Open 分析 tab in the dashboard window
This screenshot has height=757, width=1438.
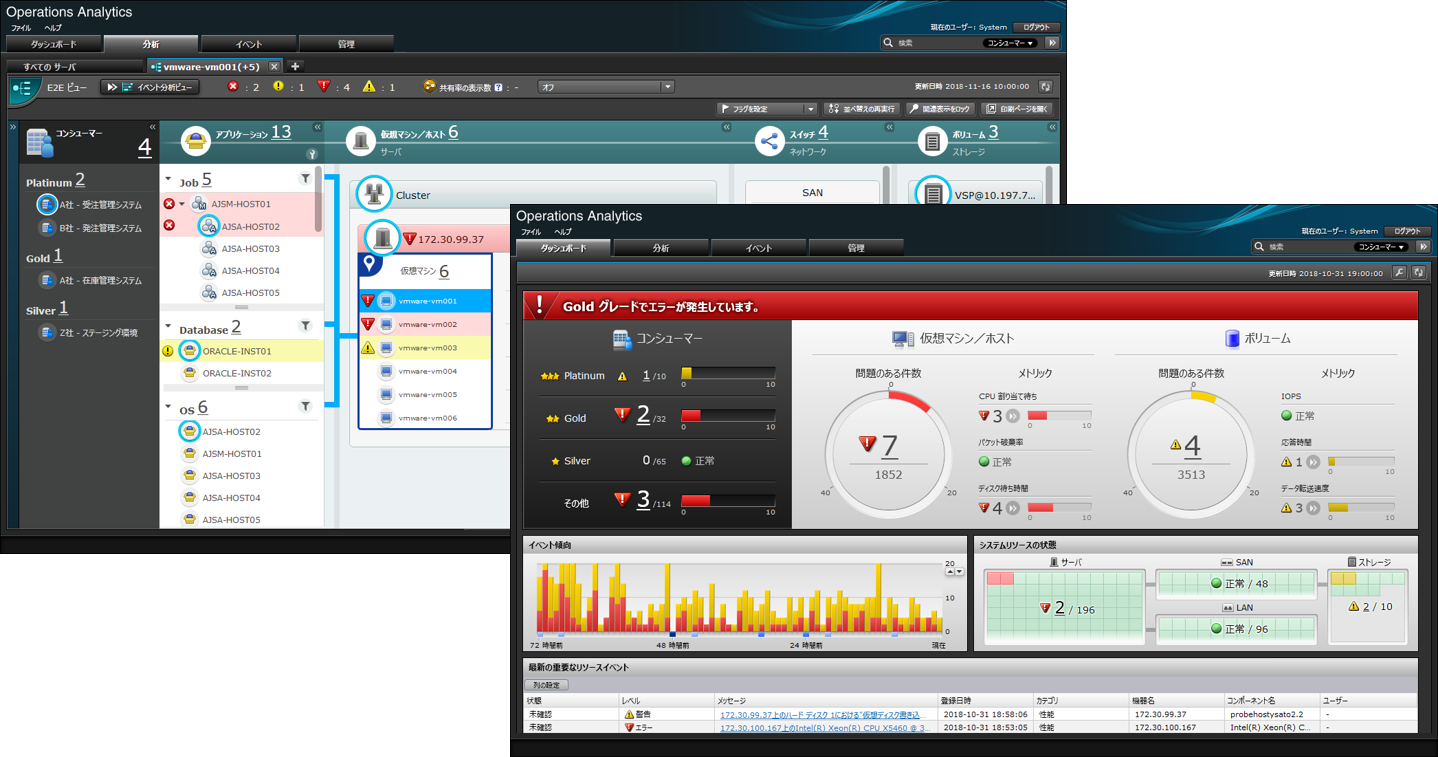(660, 247)
